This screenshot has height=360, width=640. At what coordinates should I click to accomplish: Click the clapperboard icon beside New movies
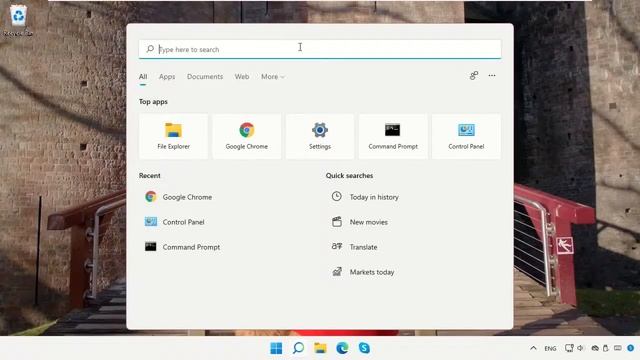point(337,222)
